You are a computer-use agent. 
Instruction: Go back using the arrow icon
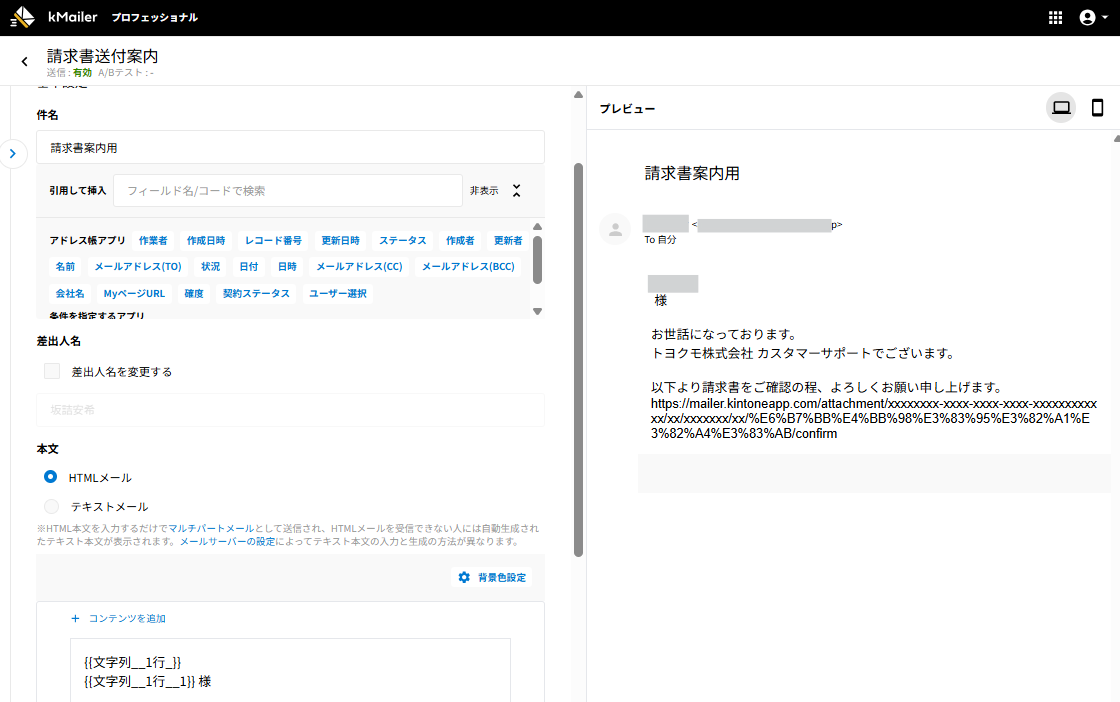[24, 62]
